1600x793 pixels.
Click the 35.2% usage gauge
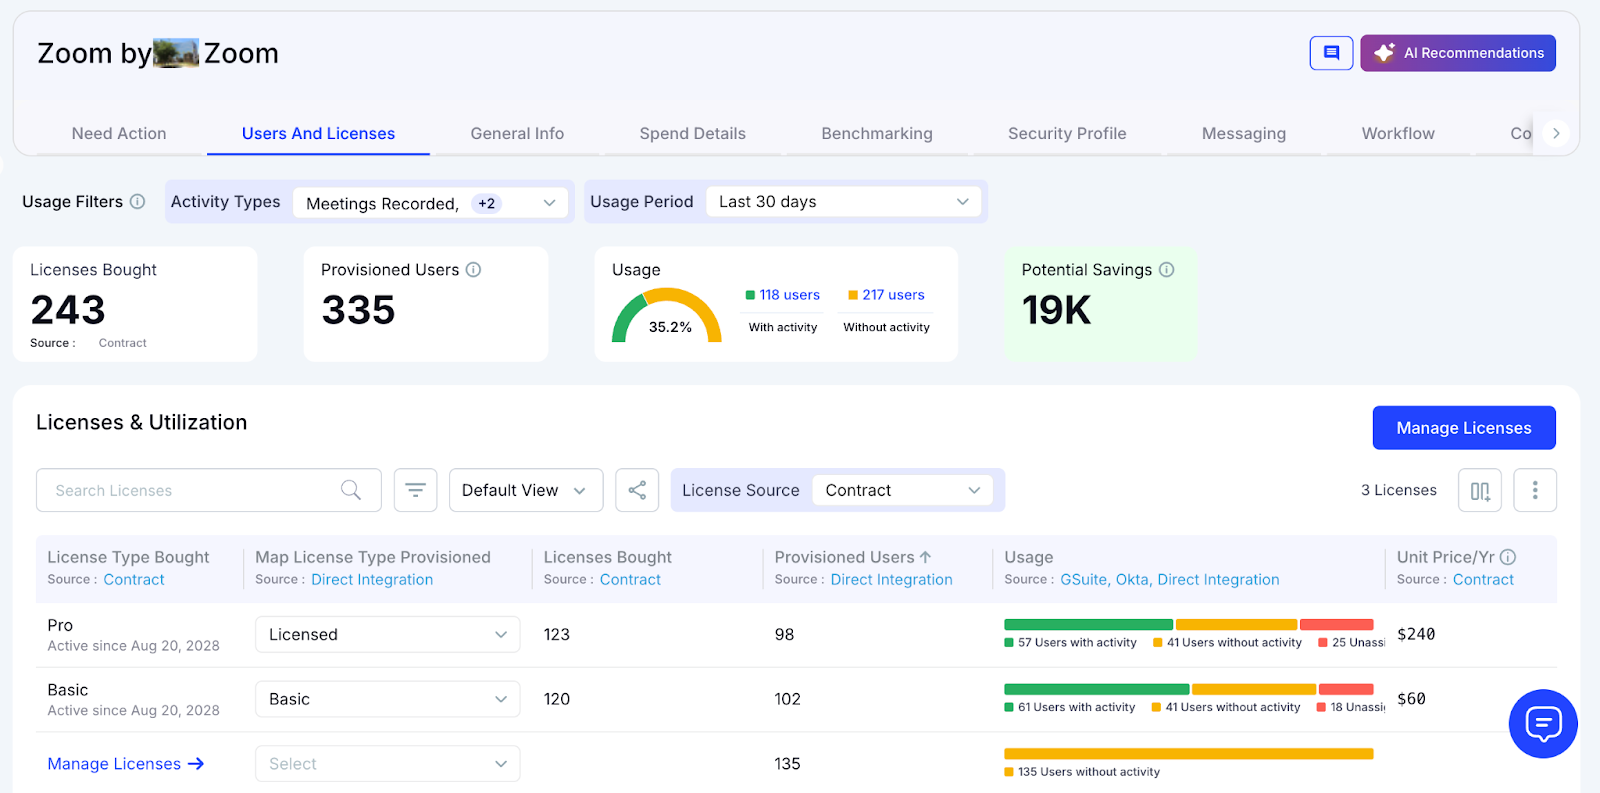coord(667,316)
